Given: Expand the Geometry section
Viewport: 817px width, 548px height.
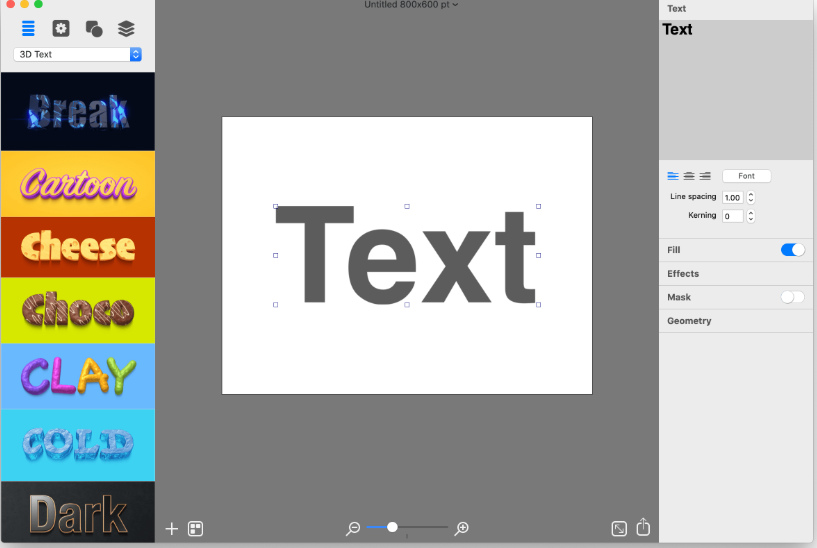Looking at the screenshot, I should tap(736, 321).
